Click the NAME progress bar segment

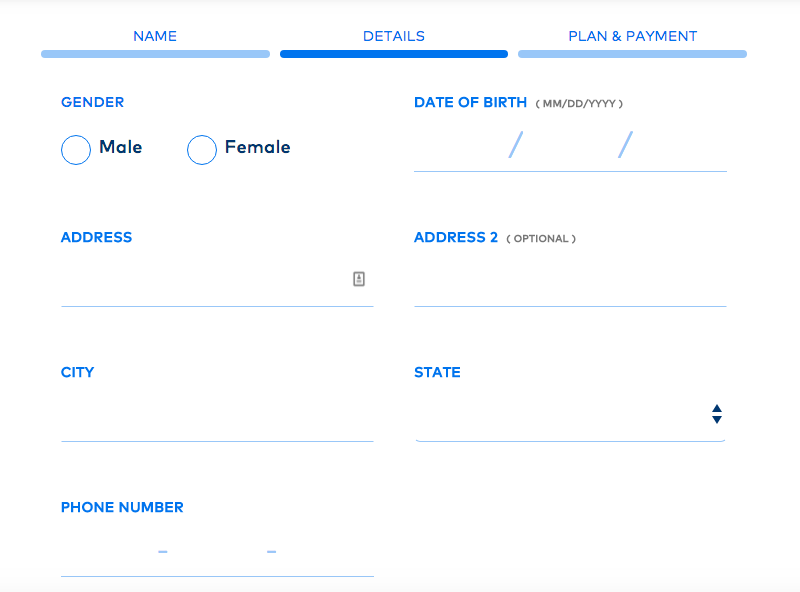tap(156, 54)
